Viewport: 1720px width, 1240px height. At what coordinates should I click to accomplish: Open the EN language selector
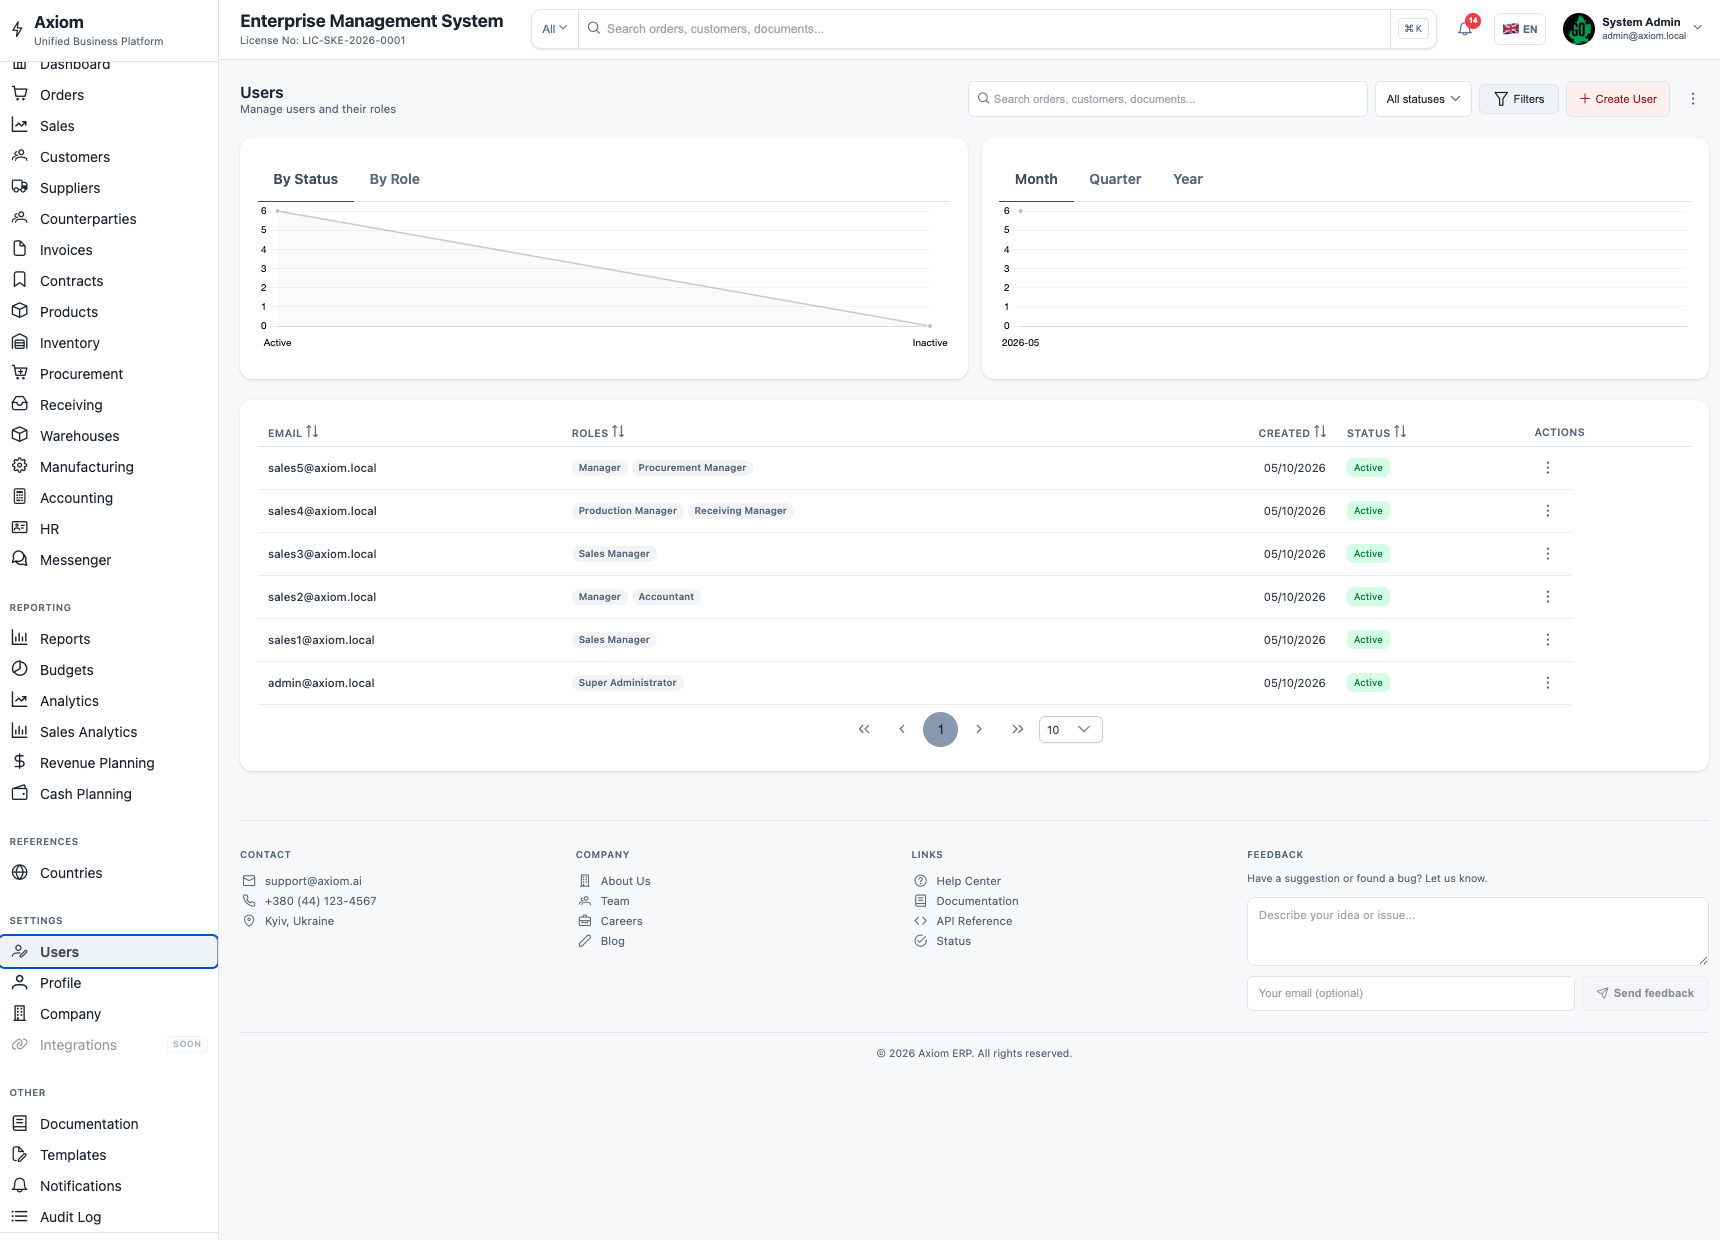point(1520,29)
